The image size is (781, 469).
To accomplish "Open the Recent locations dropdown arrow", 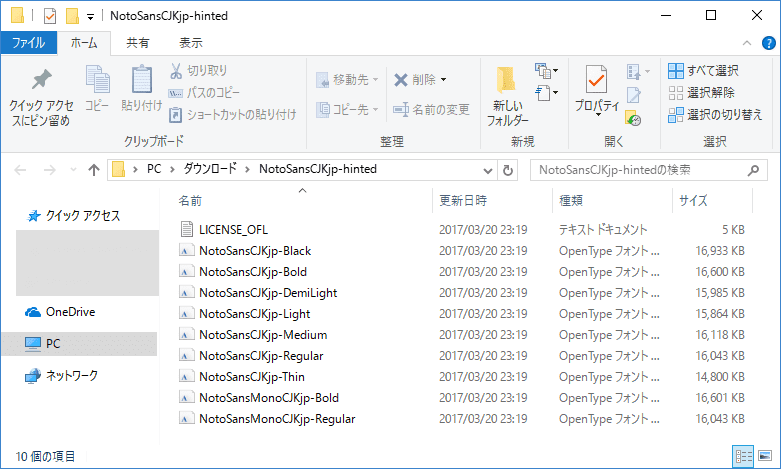I will point(73,170).
